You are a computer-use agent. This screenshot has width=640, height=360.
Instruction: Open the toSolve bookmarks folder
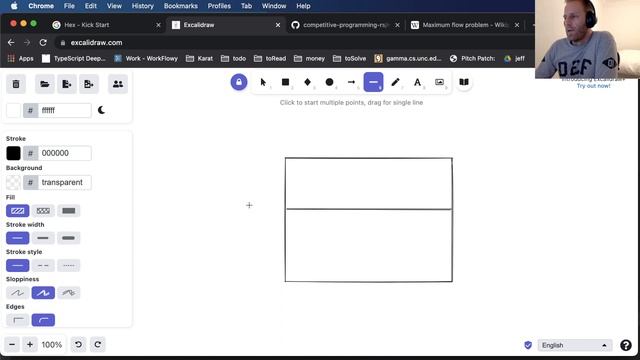[349, 58]
